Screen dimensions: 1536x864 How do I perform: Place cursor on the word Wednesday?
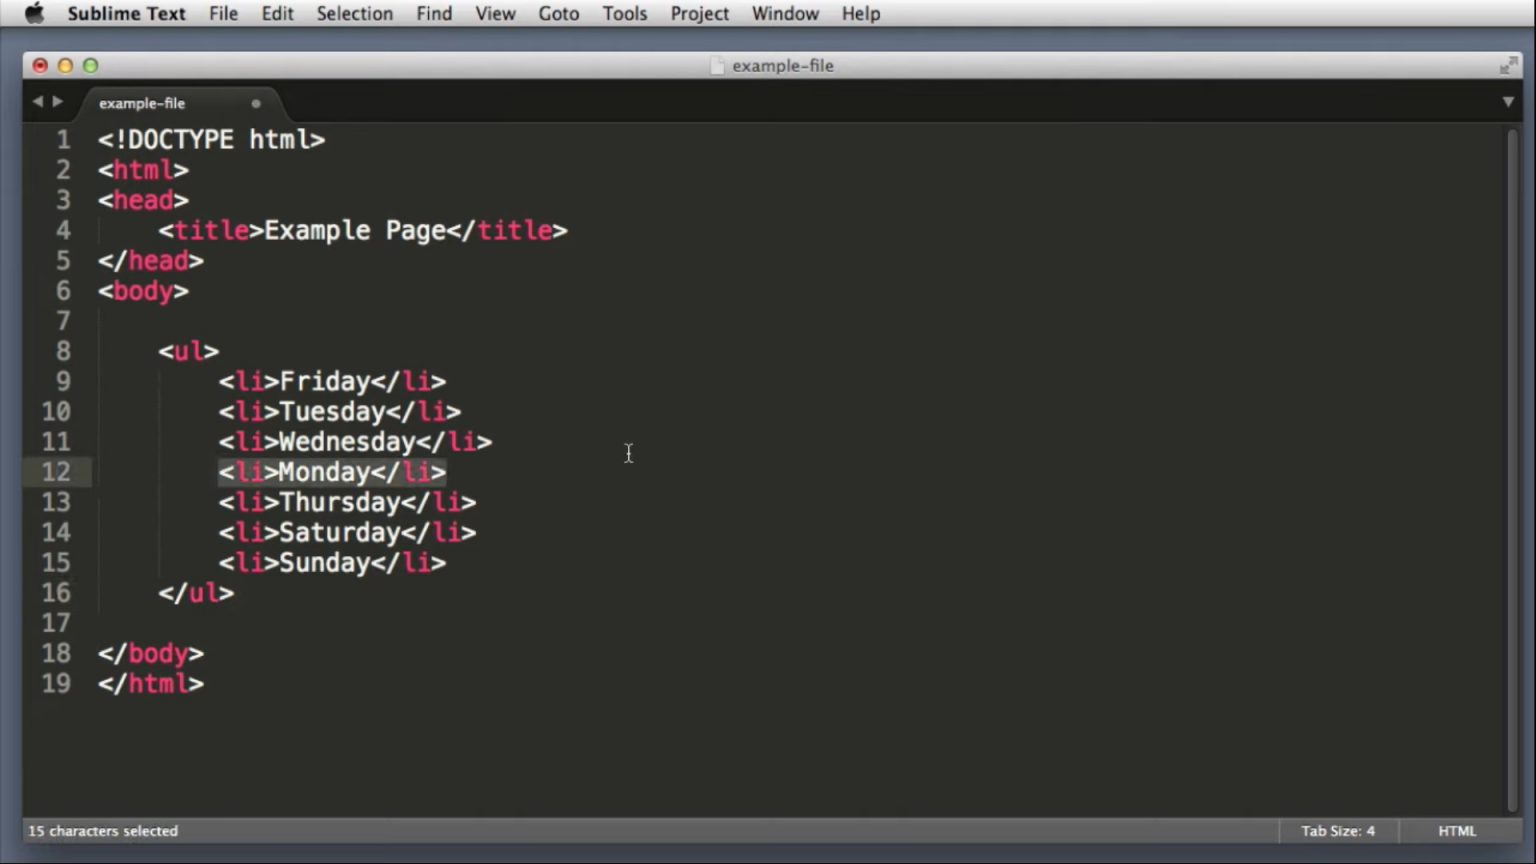(x=347, y=442)
